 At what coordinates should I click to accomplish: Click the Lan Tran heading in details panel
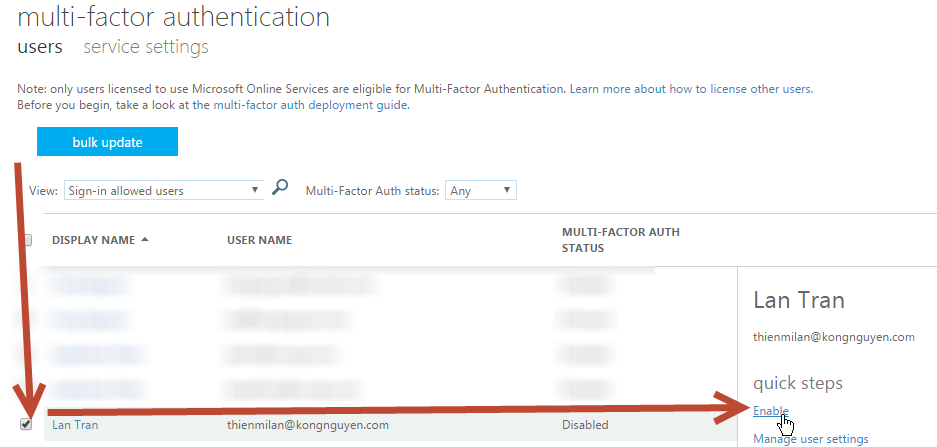pos(799,300)
